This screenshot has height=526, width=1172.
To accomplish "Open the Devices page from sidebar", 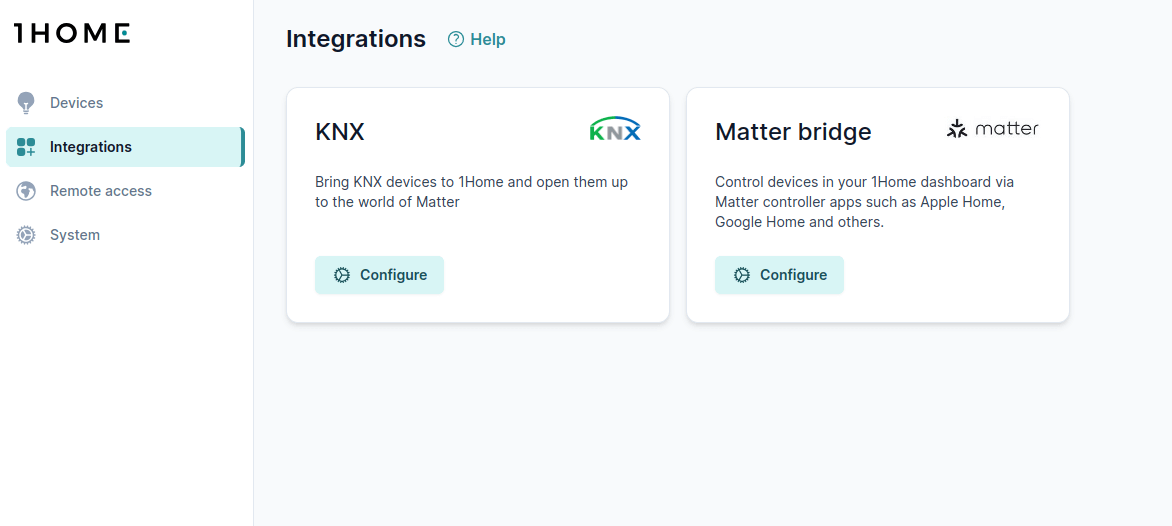I will coord(76,103).
